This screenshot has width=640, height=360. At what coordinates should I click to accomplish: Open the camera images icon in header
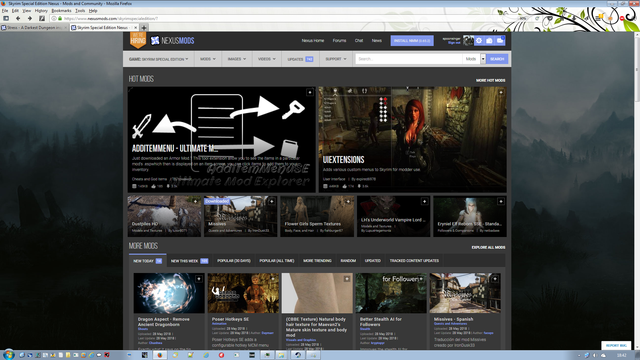pyautogui.click(x=489, y=40)
